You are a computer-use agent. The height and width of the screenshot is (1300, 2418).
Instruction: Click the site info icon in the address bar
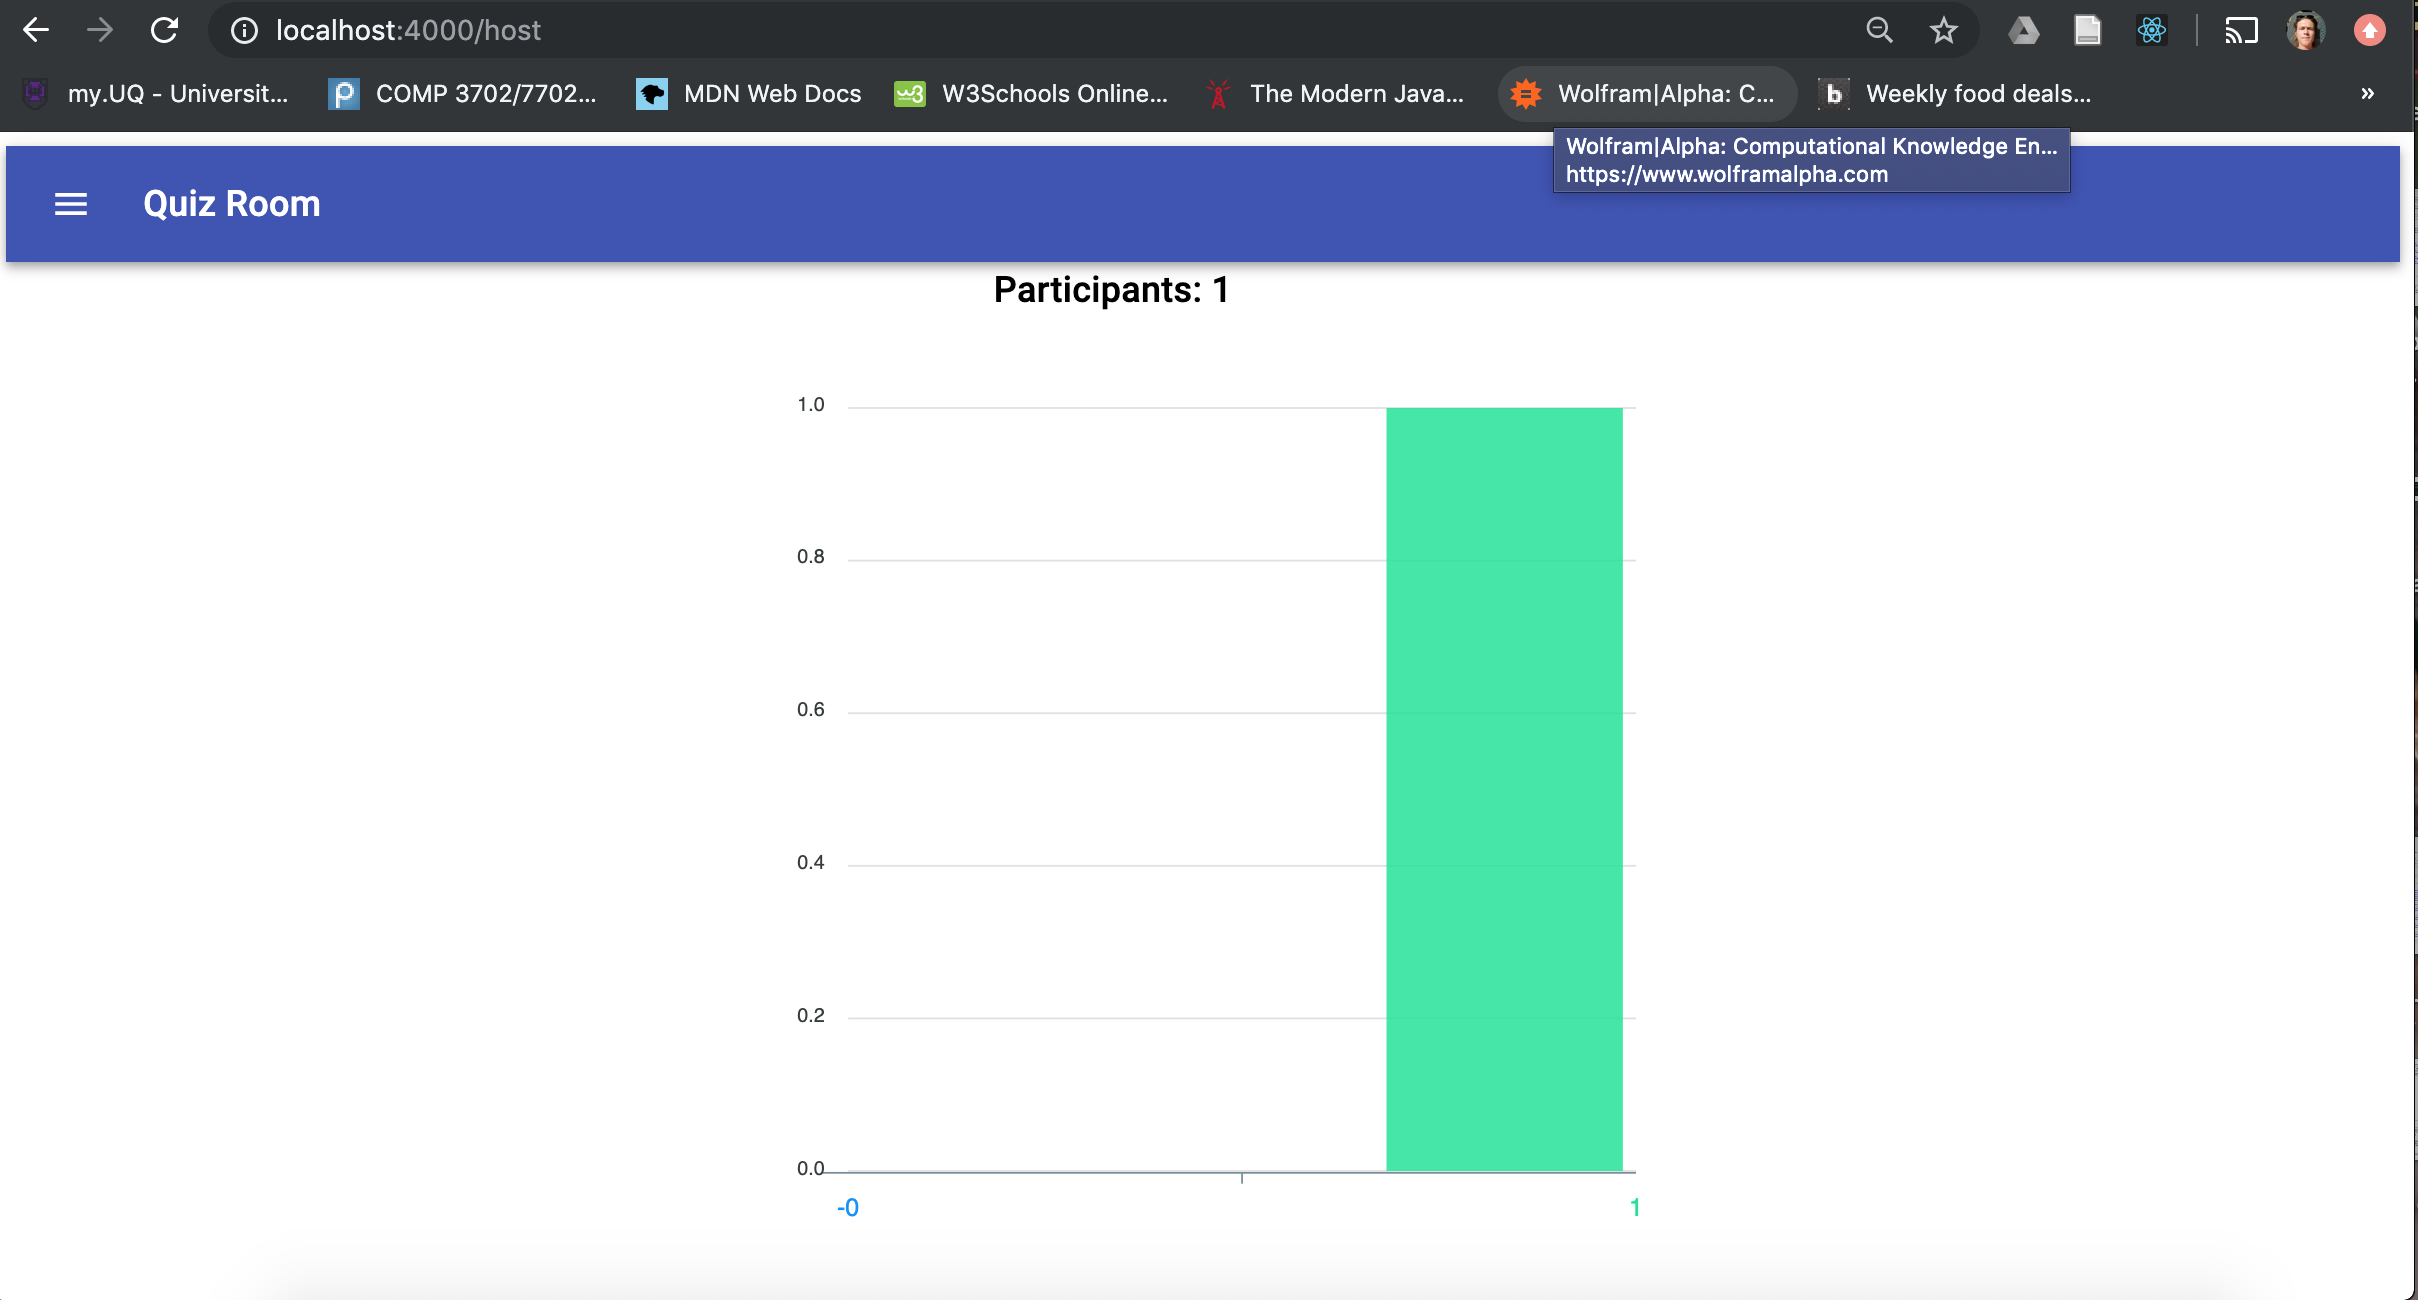click(x=244, y=31)
